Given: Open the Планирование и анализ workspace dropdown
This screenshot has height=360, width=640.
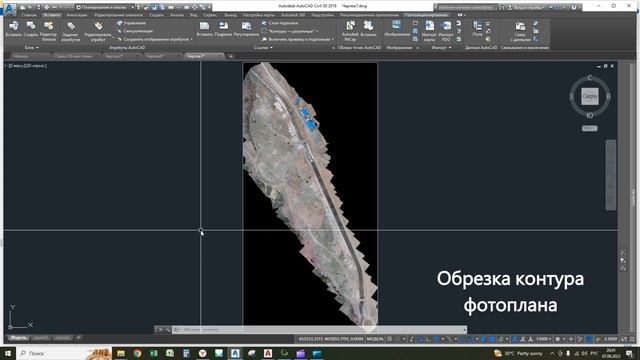Looking at the screenshot, I should 105,7.
